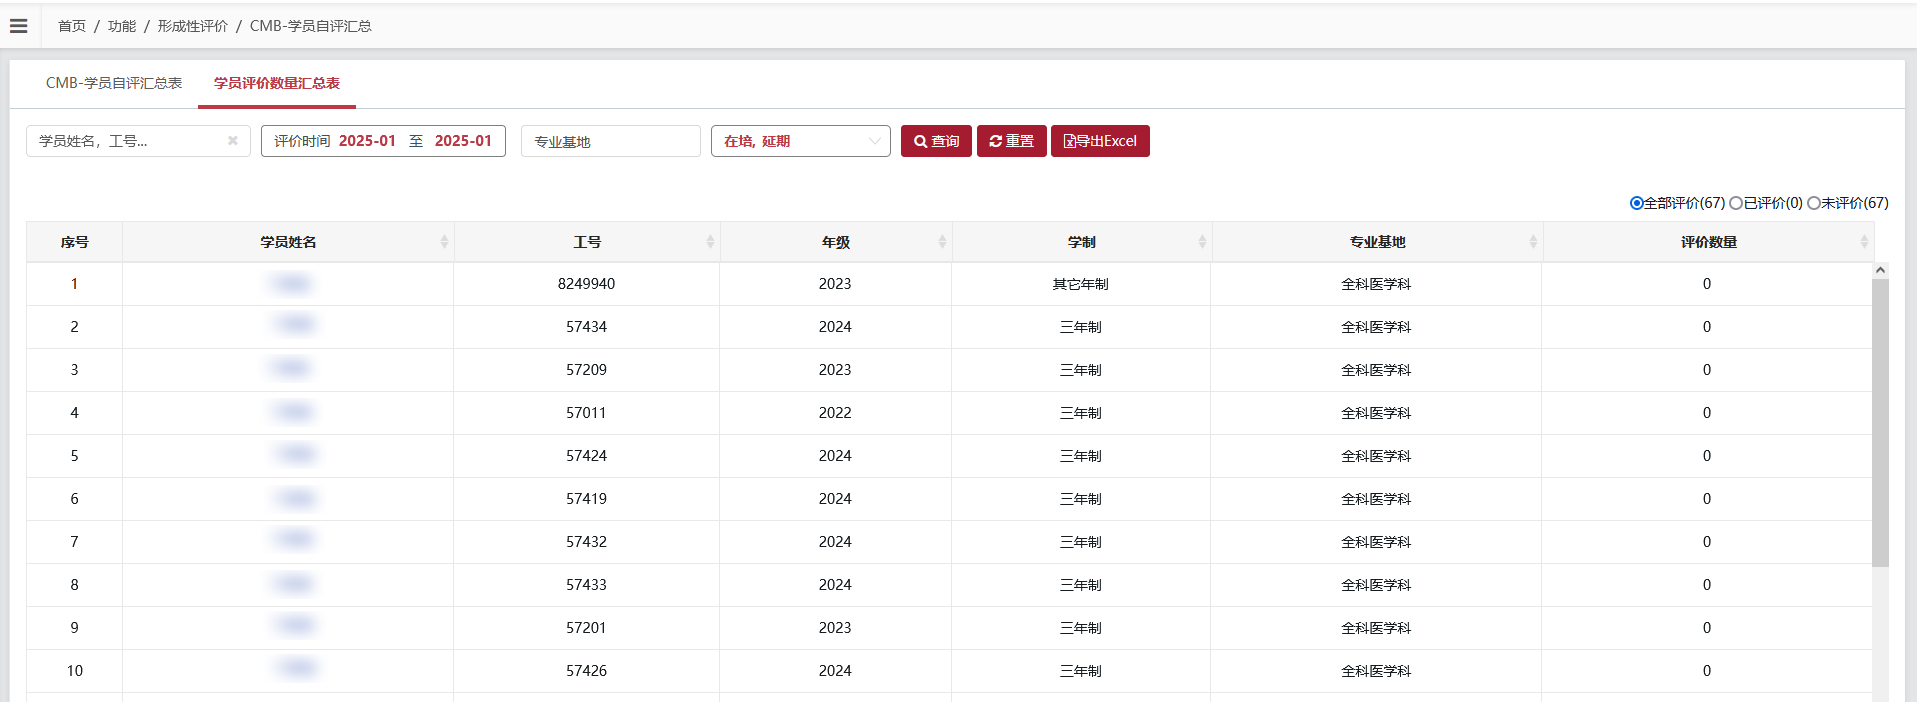This screenshot has width=1917, height=702.
Task: Clear the student name search field
Action: click(x=233, y=141)
